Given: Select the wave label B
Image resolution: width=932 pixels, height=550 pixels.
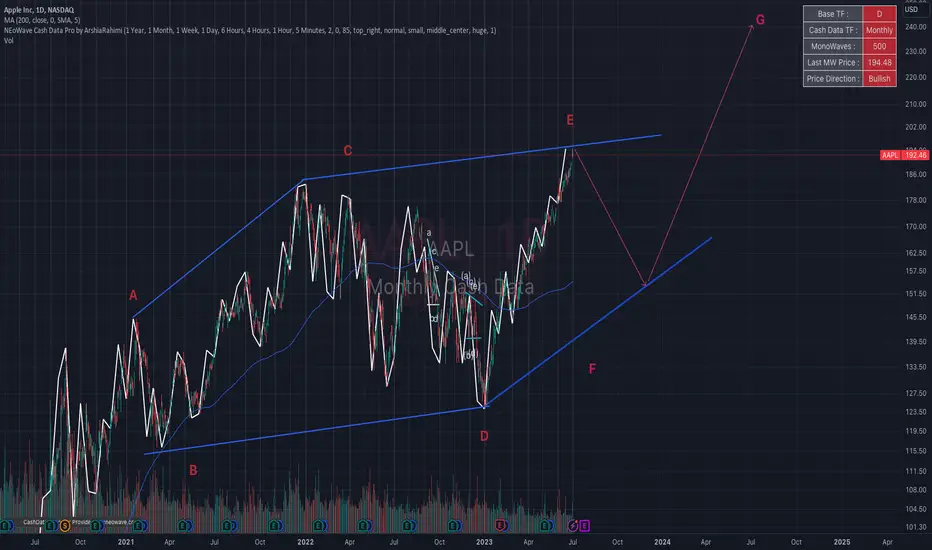Looking at the screenshot, I should coord(193,470).
